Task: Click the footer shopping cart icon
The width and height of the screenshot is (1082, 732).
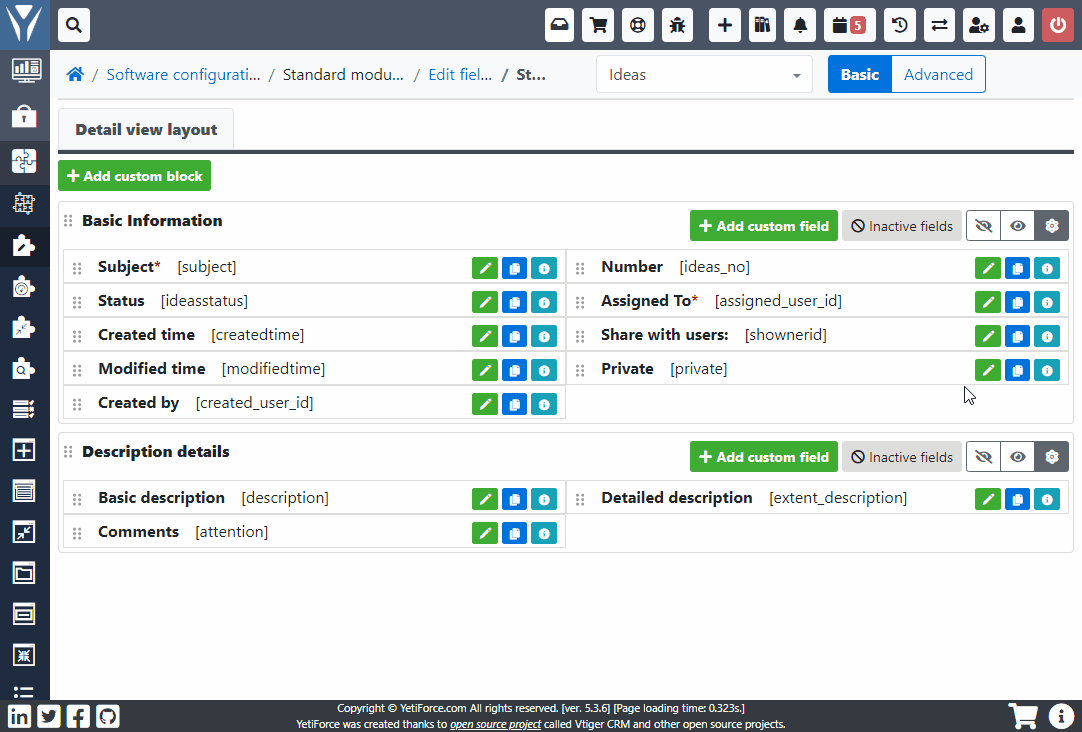Action: 1023,716
